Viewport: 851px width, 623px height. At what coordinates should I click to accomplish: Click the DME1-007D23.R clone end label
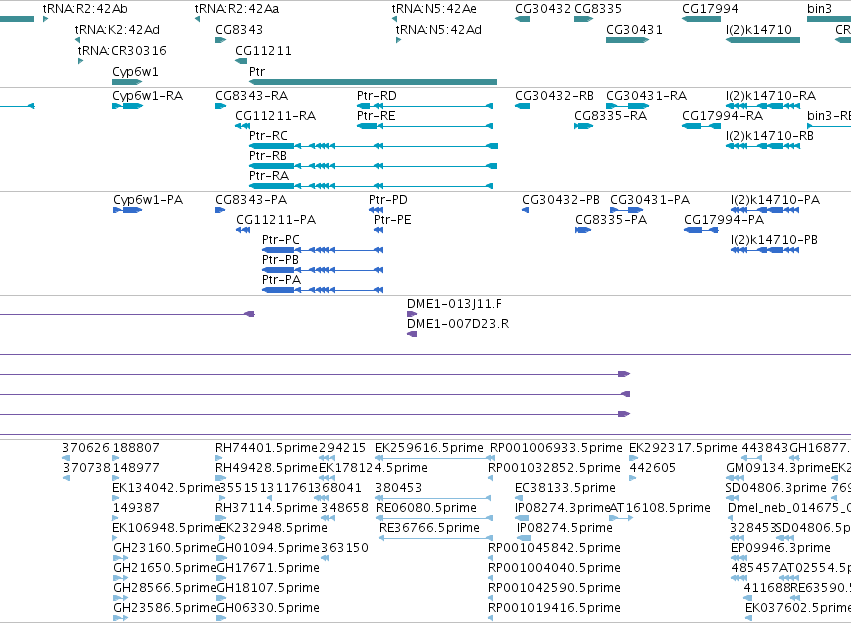[458, 324]
